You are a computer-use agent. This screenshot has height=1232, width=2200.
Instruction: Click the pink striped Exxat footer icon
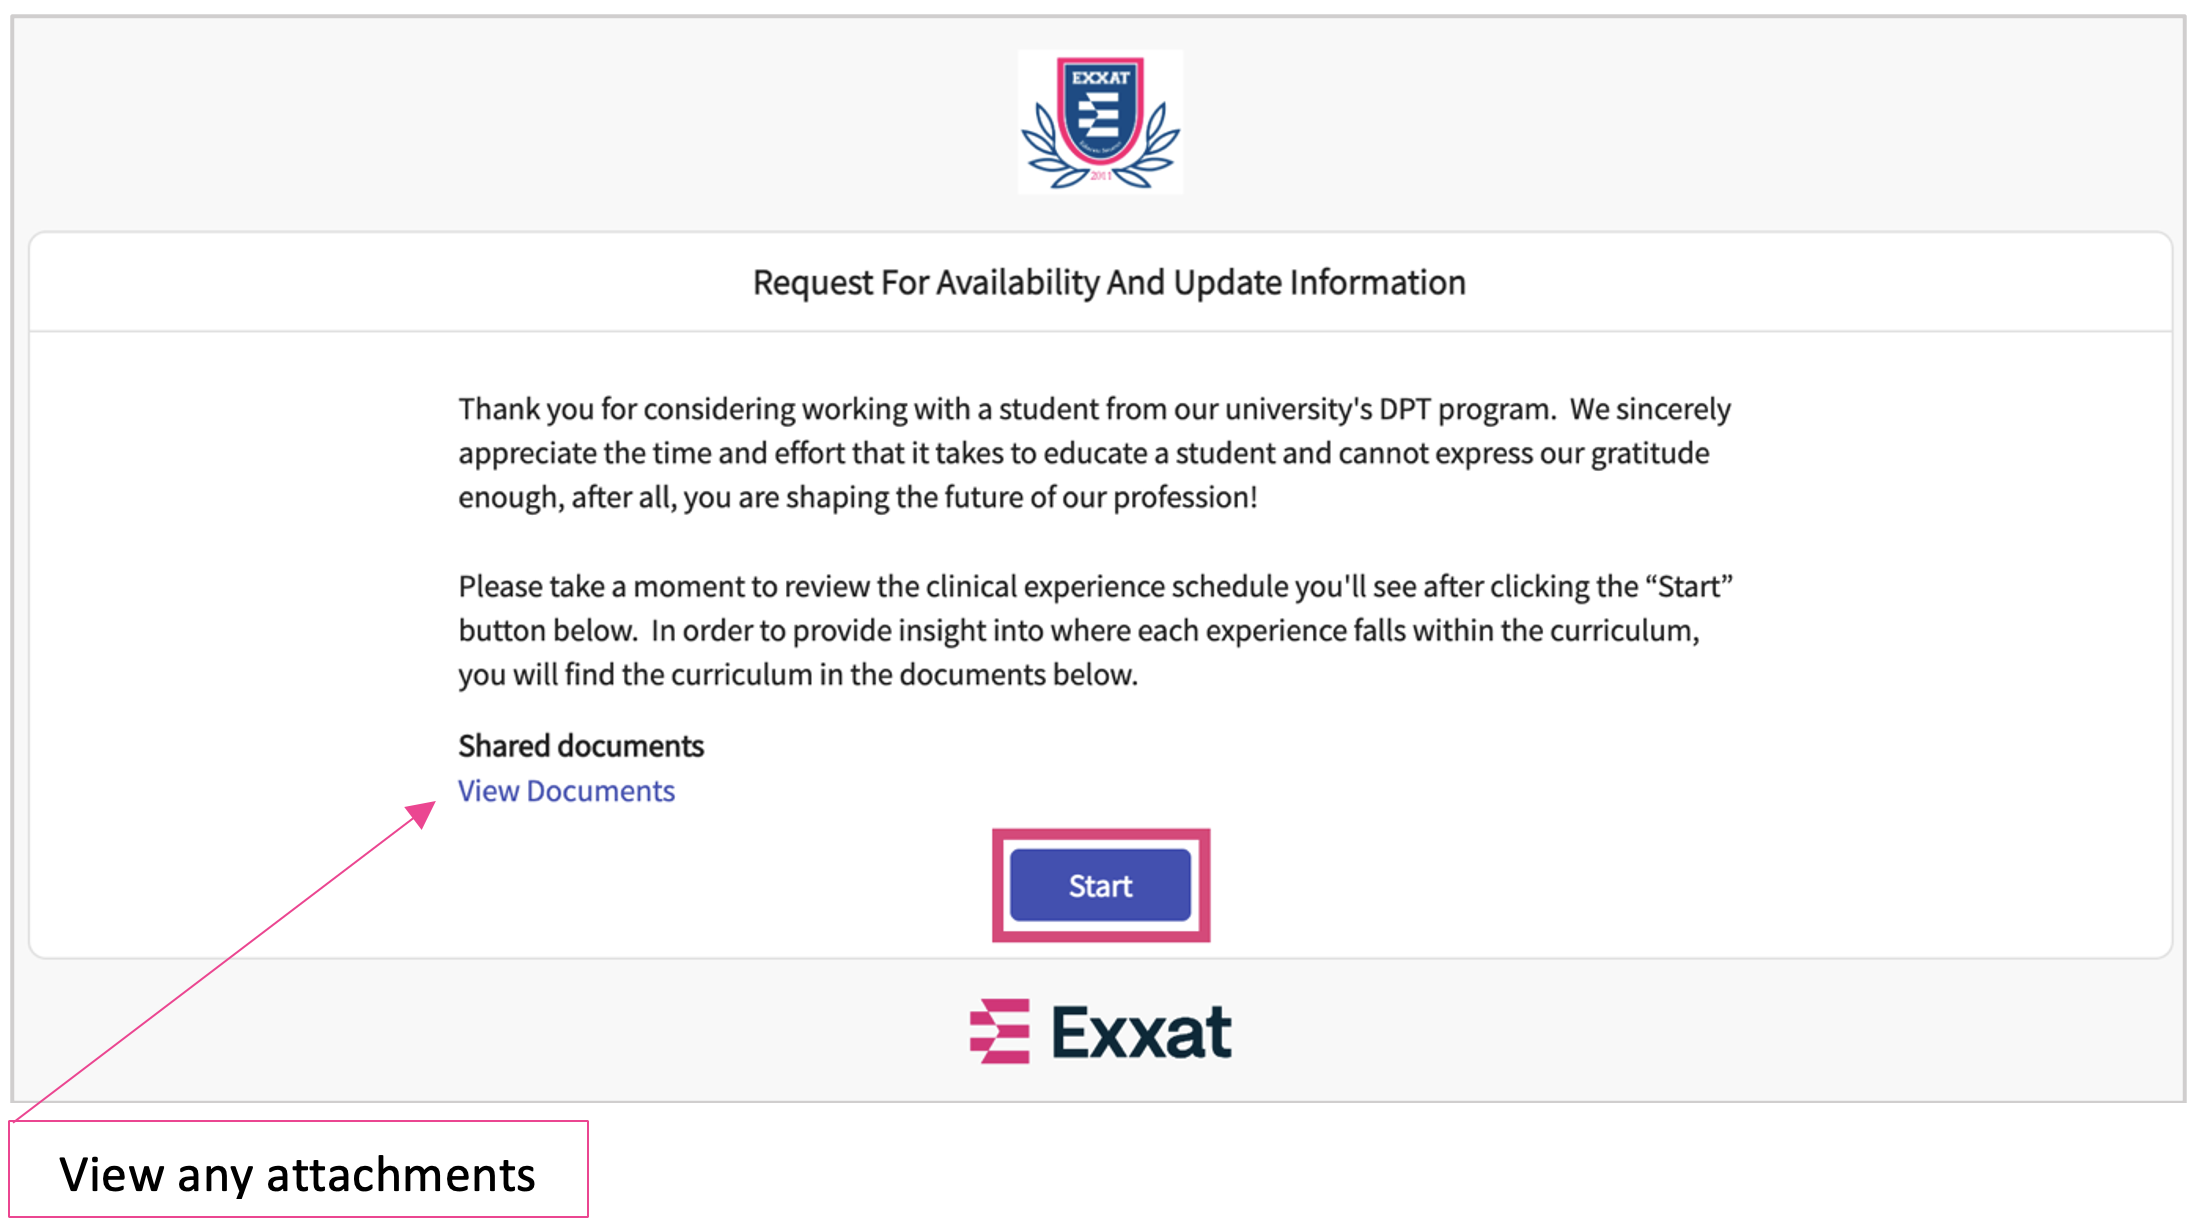[x=999, y=1031]
